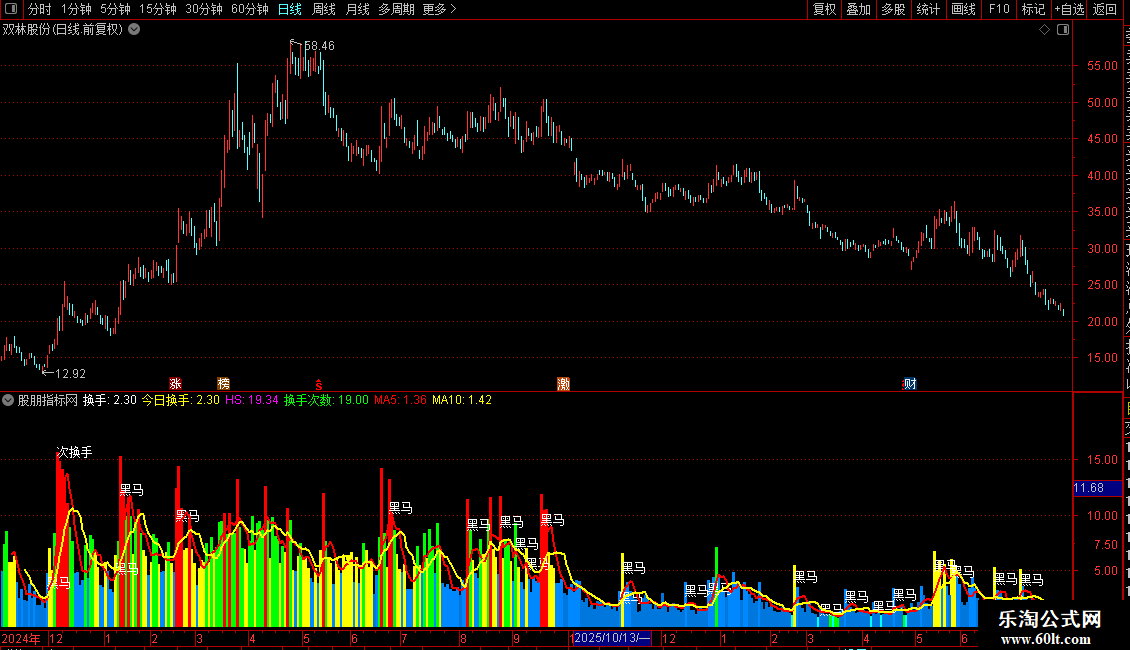The height and width of the screenshot is (650, 1130).
Task: Click the 55.00 price axis label
Action: (x=1103, y=66)
